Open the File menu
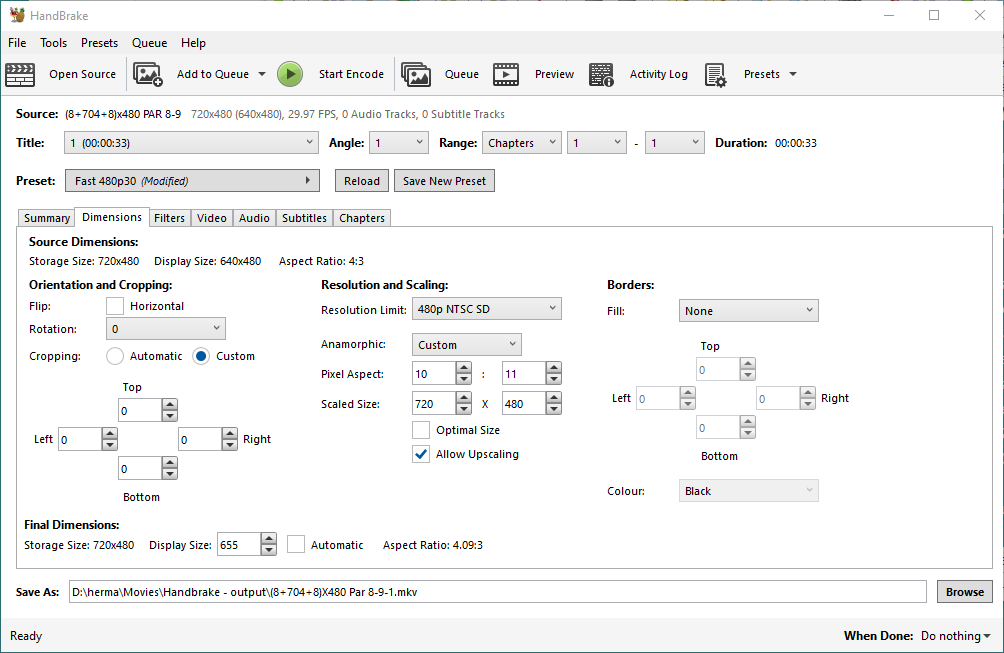The height and width of the screenshot is (653, 1004). [17, 43]
